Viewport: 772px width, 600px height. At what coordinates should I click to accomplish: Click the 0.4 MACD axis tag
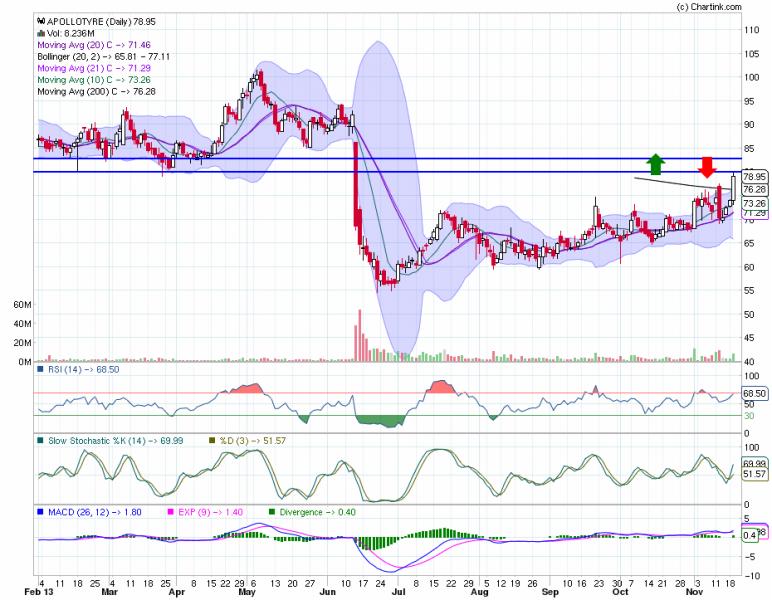point(750,536)
